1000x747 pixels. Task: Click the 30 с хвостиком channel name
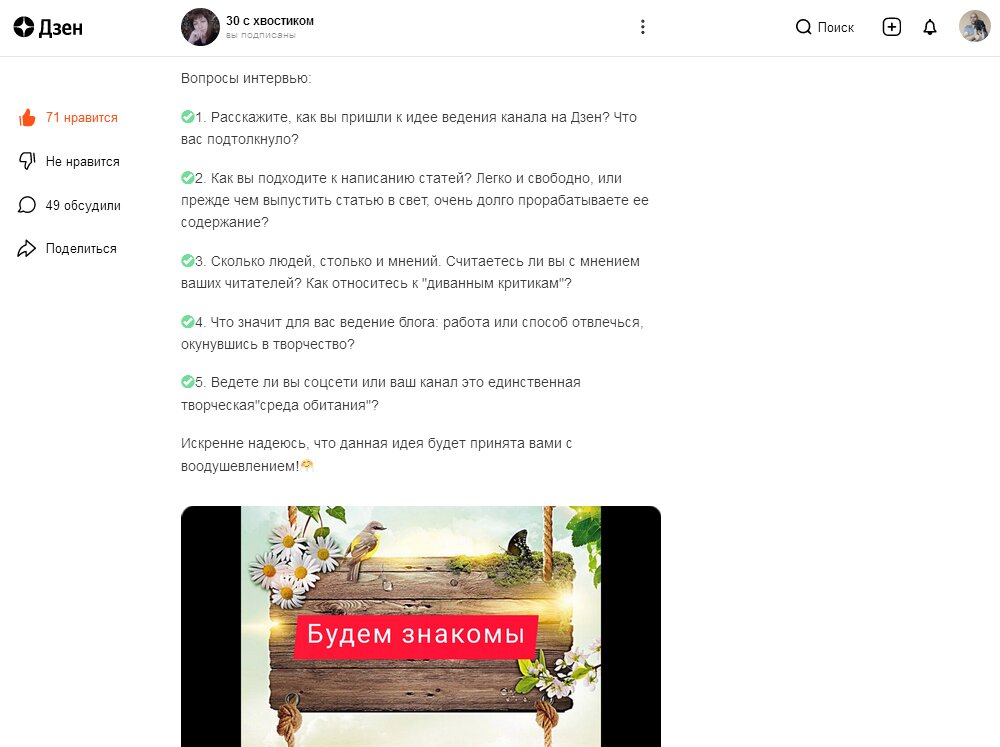pos(270,20)
